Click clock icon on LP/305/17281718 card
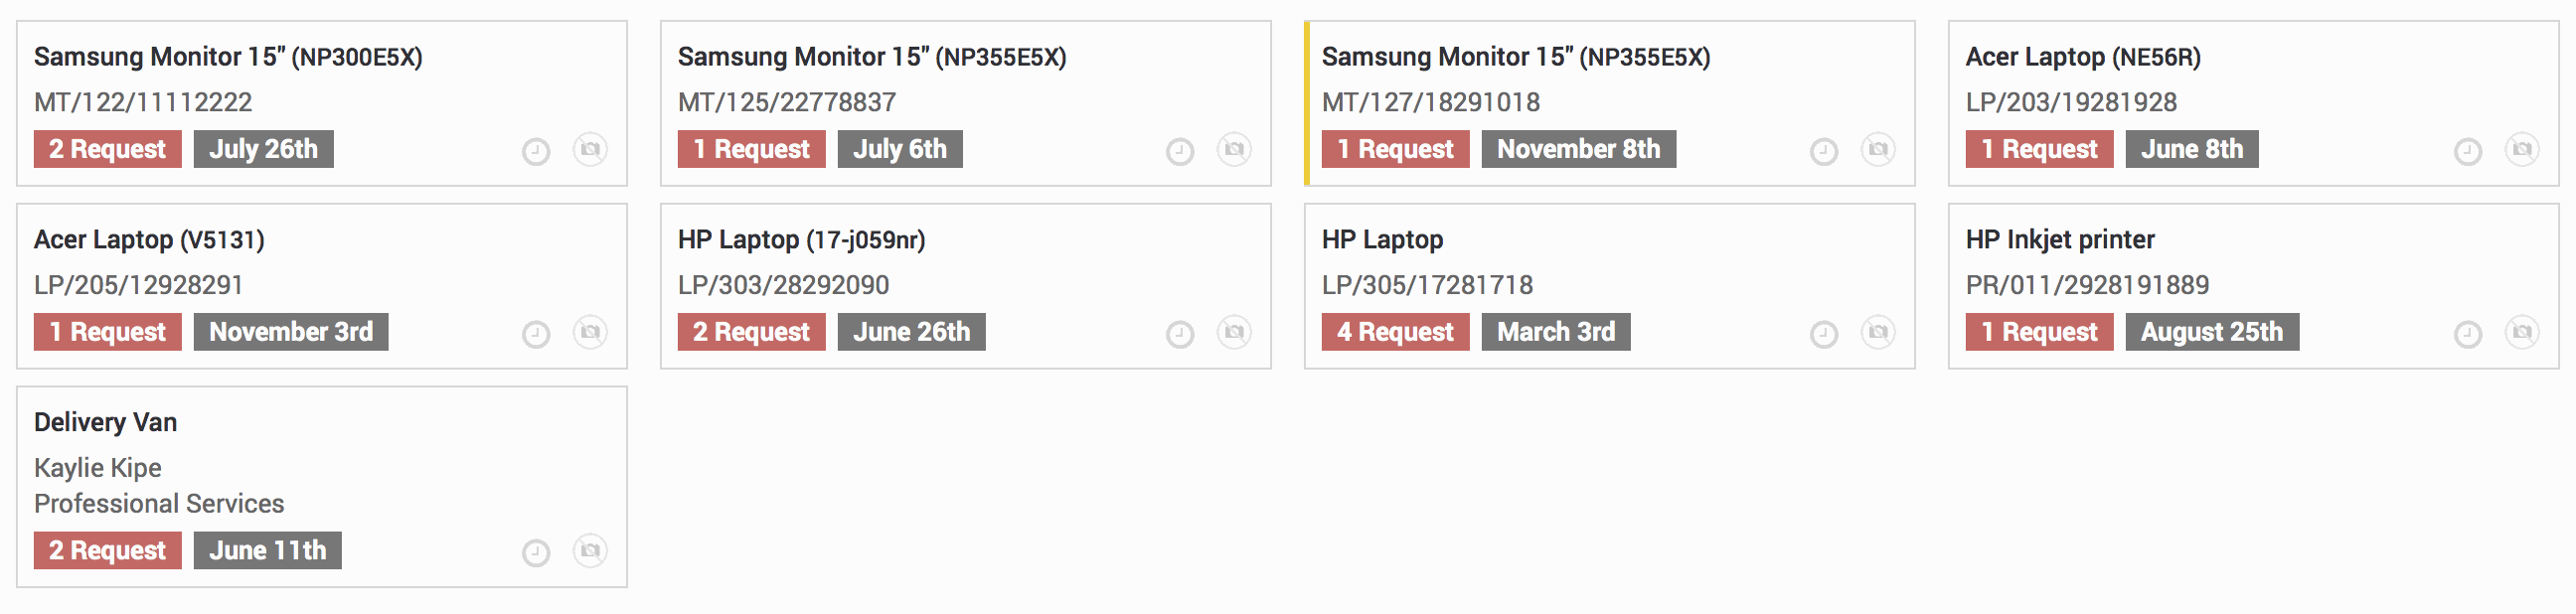This screenshot has height=614, width=2576. 1824,335
